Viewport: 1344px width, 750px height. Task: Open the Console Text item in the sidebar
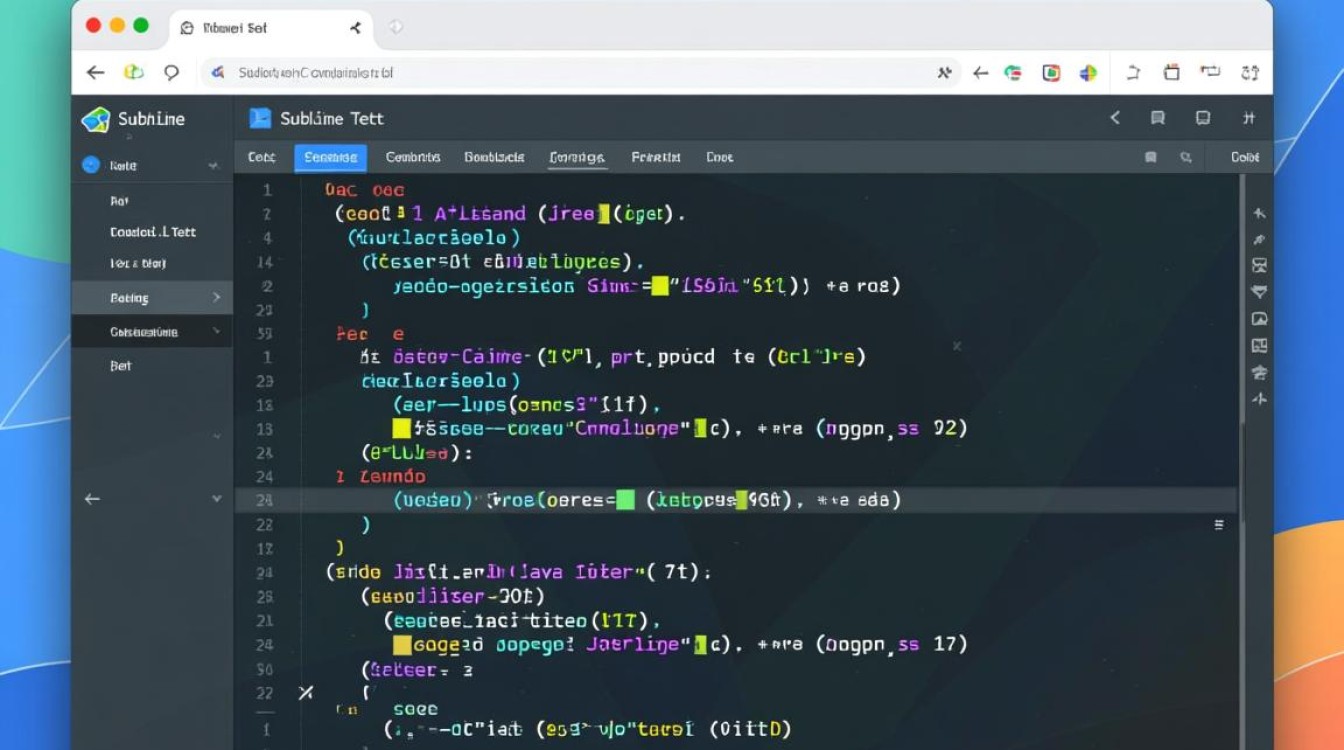click(x=150, y=232)
